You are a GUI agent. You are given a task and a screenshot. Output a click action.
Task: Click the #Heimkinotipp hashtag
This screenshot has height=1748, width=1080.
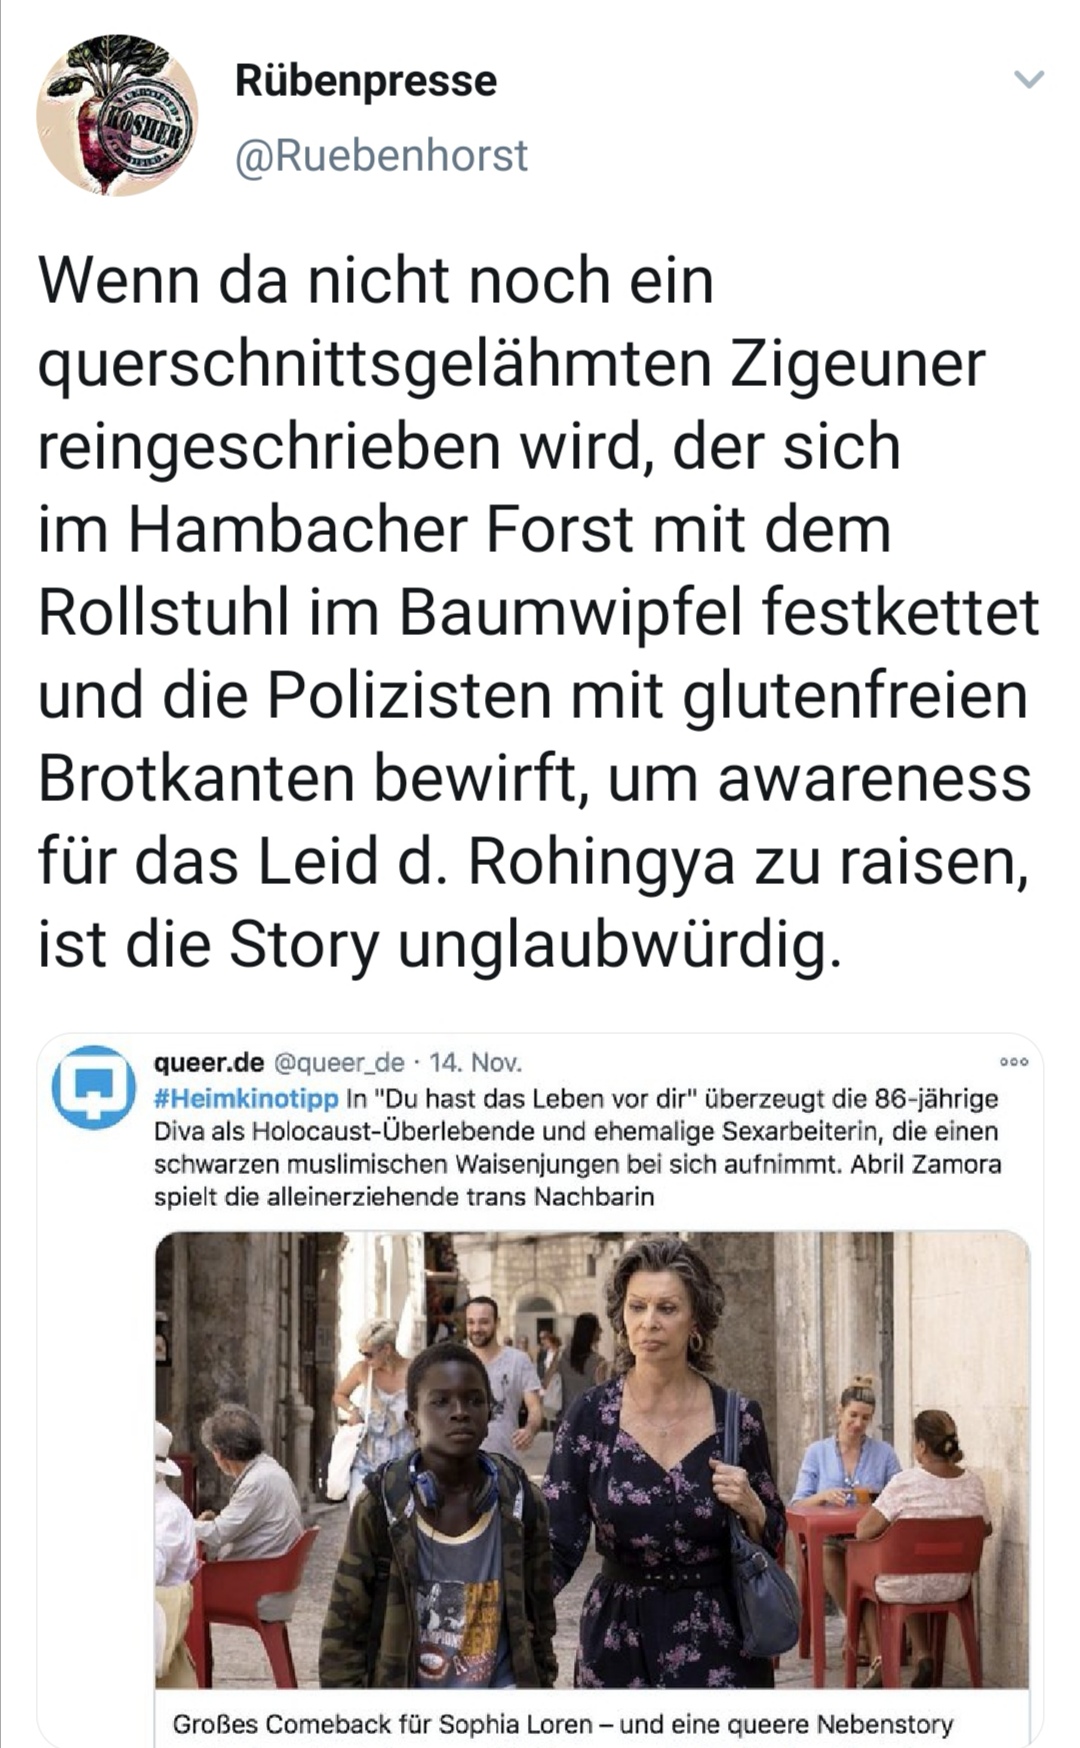click(x=246, y=1099)
